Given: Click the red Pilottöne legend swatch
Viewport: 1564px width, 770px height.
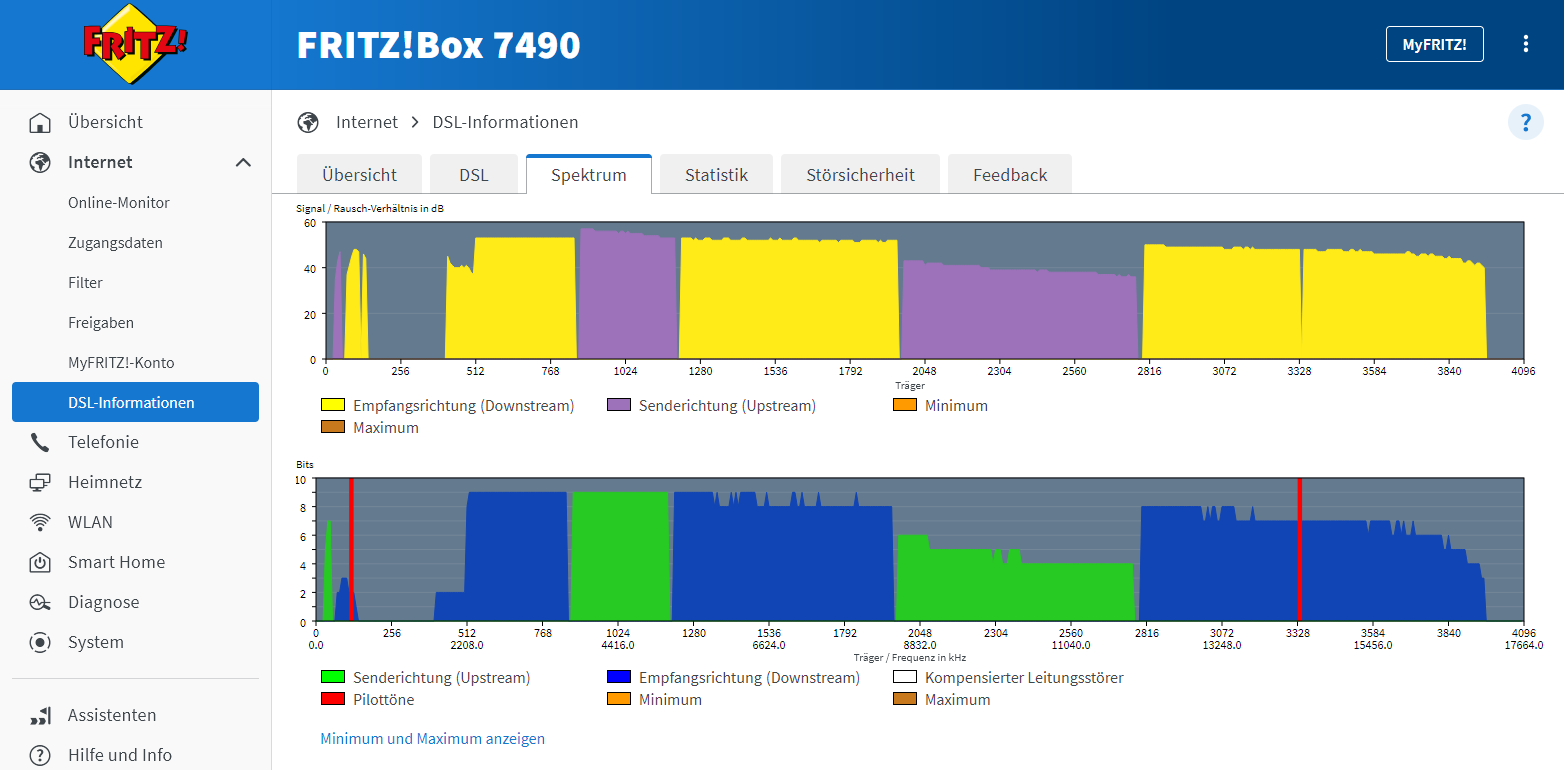Looking at the screenshot, I should 332,700.
